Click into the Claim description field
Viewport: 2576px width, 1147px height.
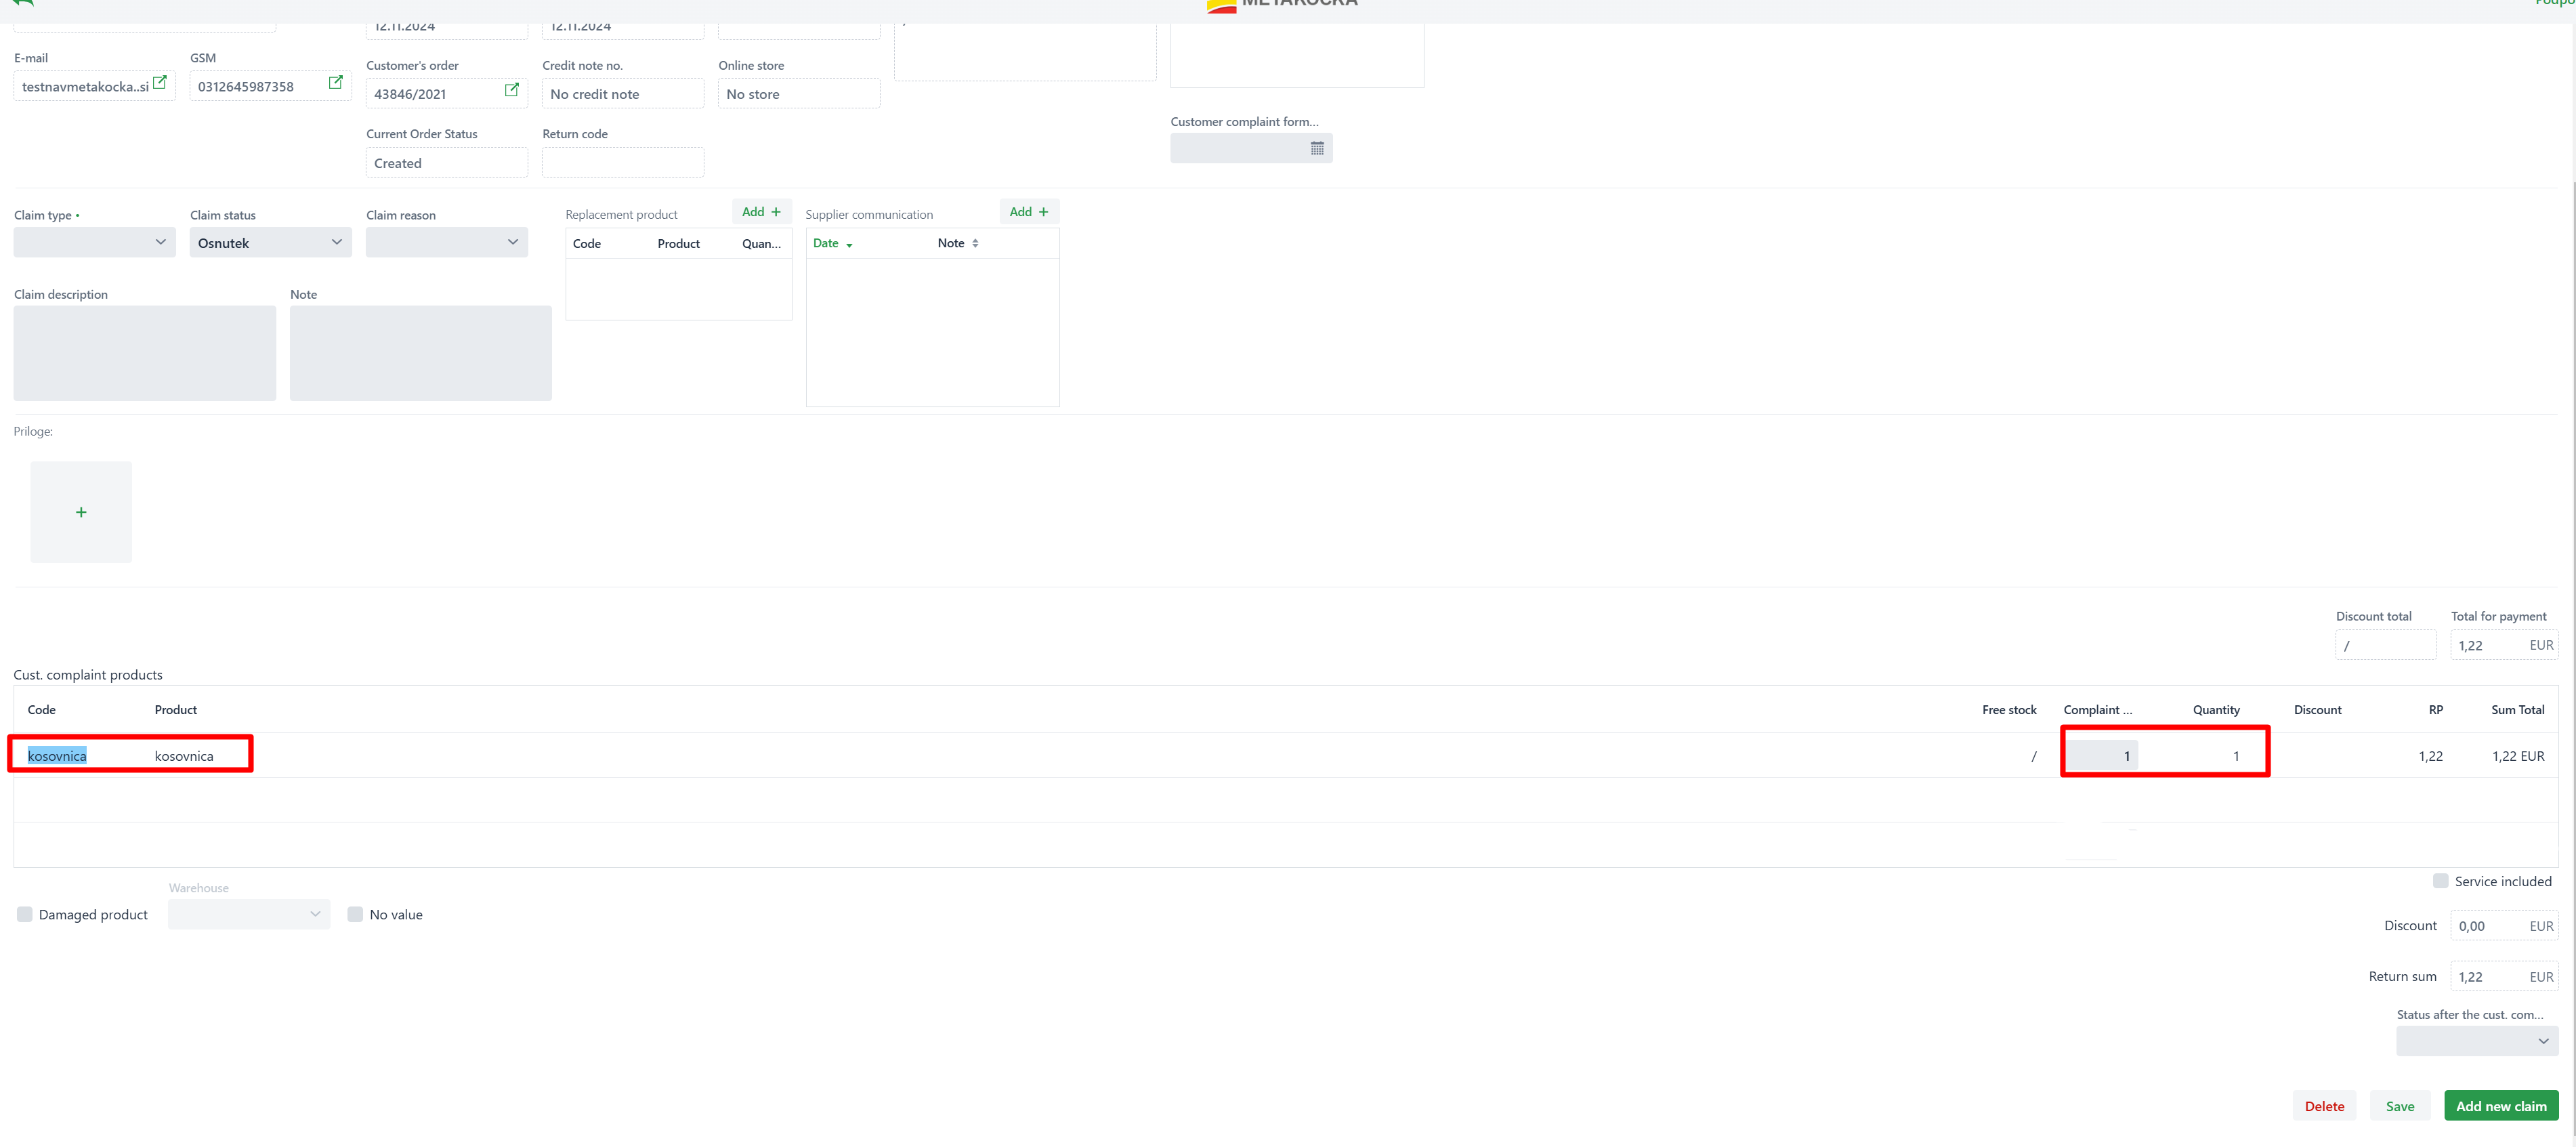point(144,354)
